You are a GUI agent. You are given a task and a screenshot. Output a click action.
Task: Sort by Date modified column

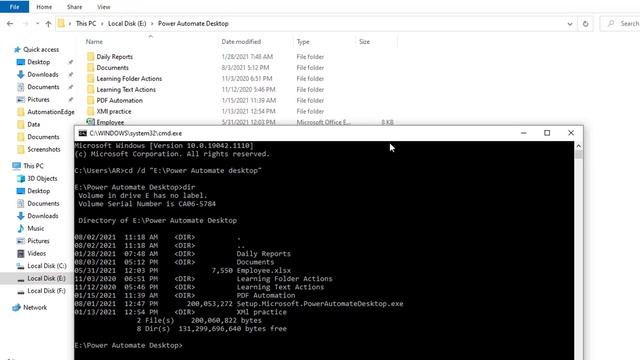(x=241, y=42)
